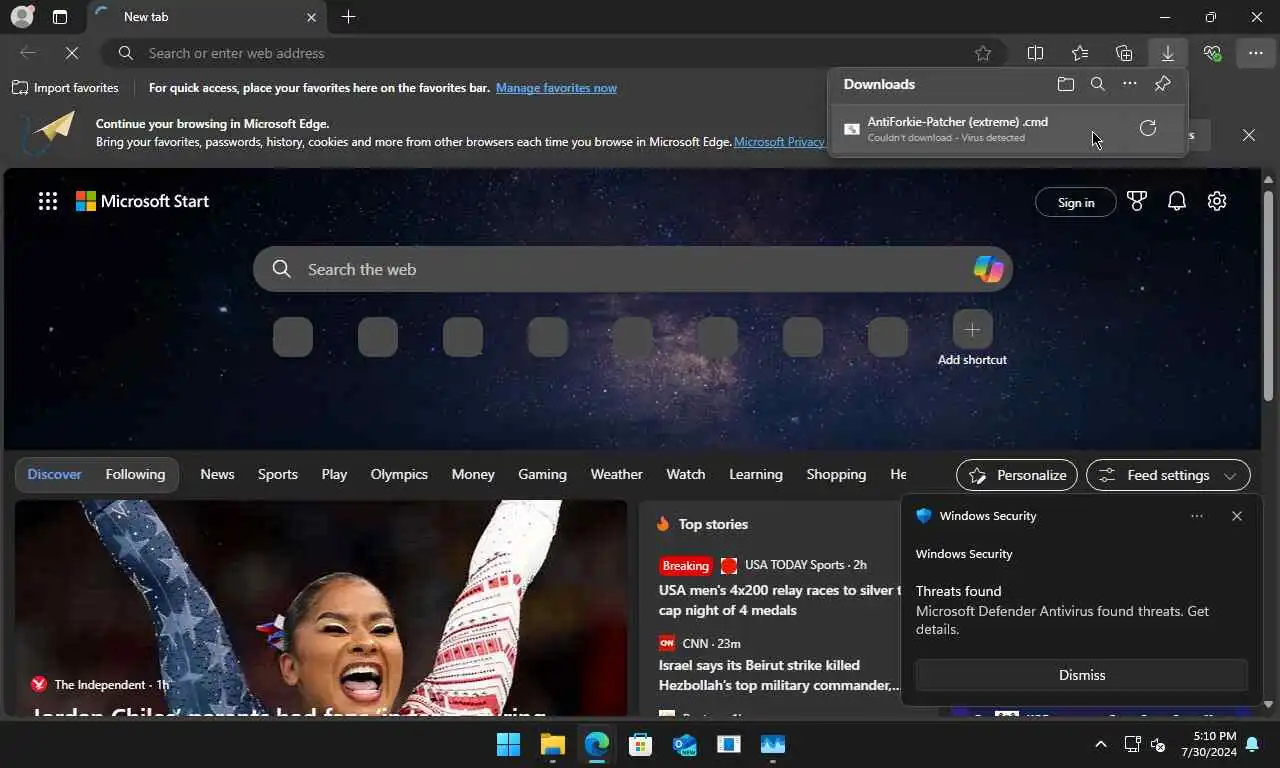
Task: Select AntiForkie-Patcher (extreme) .cmd download entry
Action: click(x=1008, y=129)
